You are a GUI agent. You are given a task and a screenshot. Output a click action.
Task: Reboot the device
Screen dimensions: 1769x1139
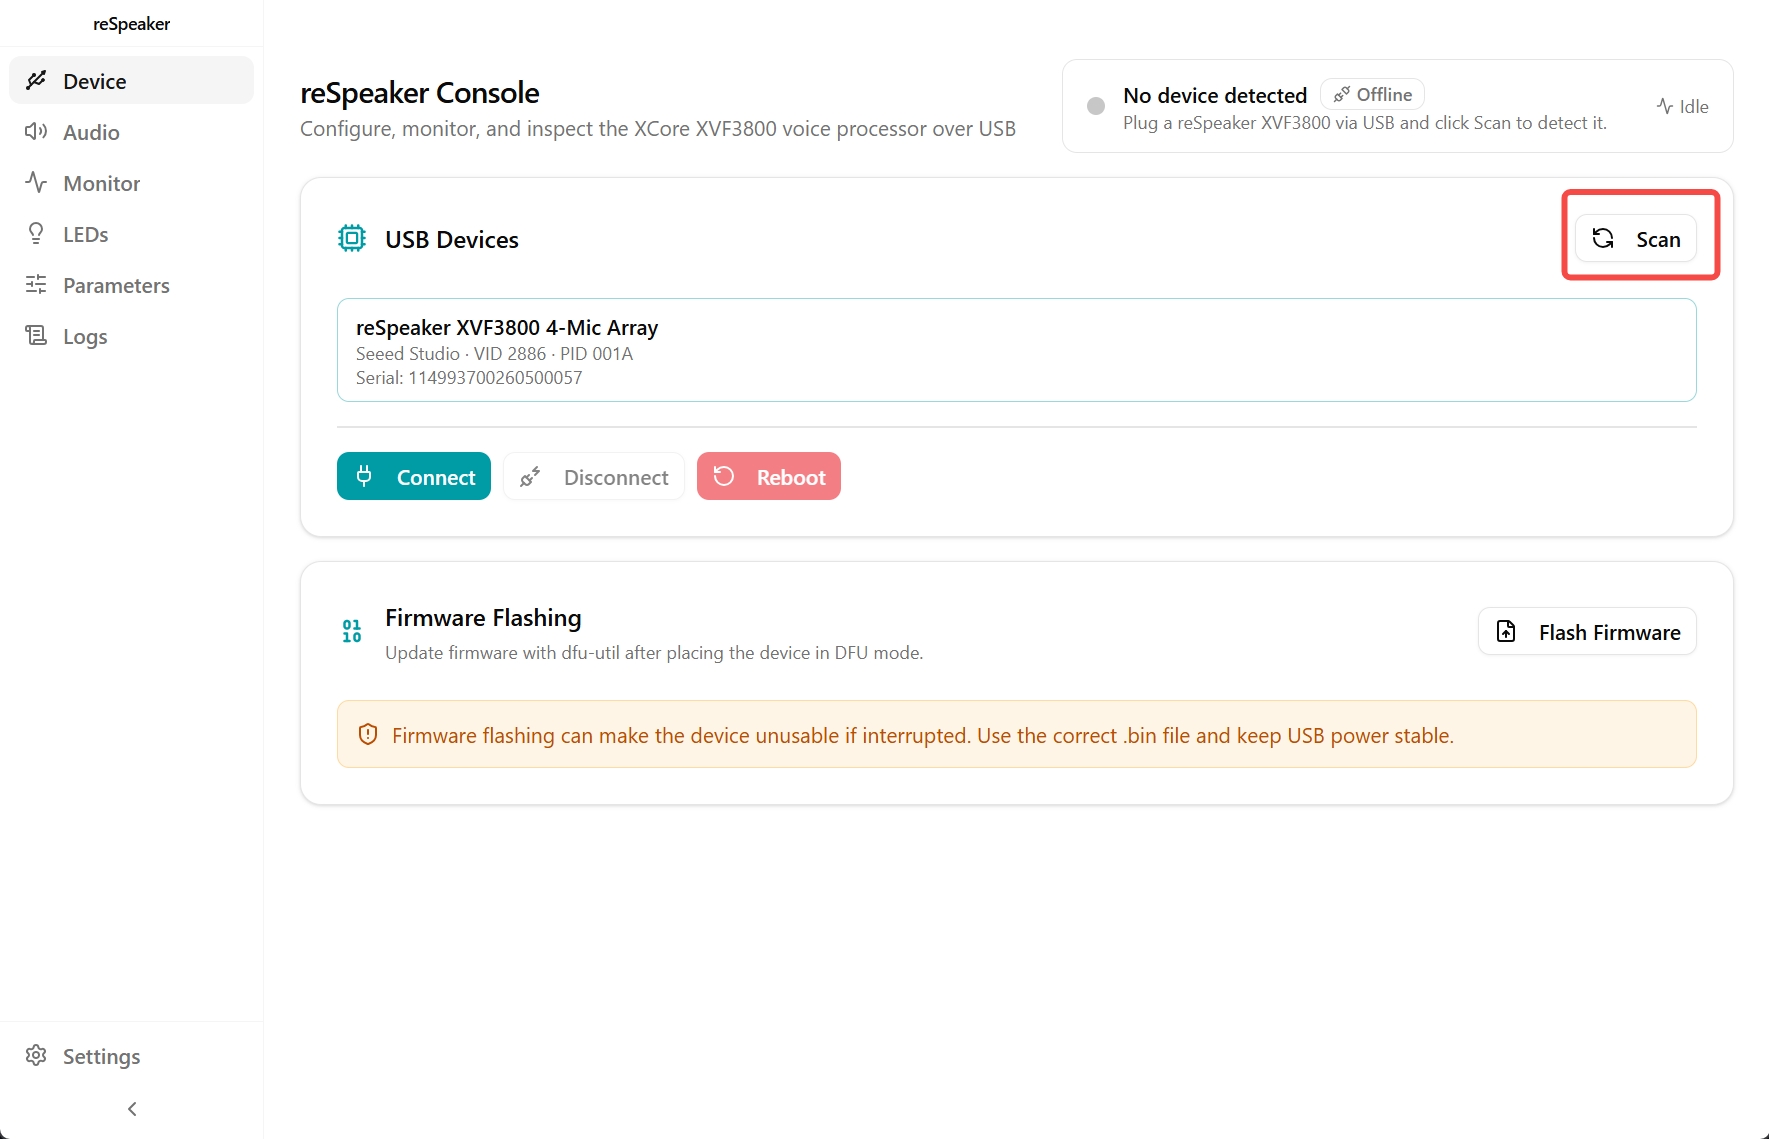pyautogui.click(x=769, y=477)
